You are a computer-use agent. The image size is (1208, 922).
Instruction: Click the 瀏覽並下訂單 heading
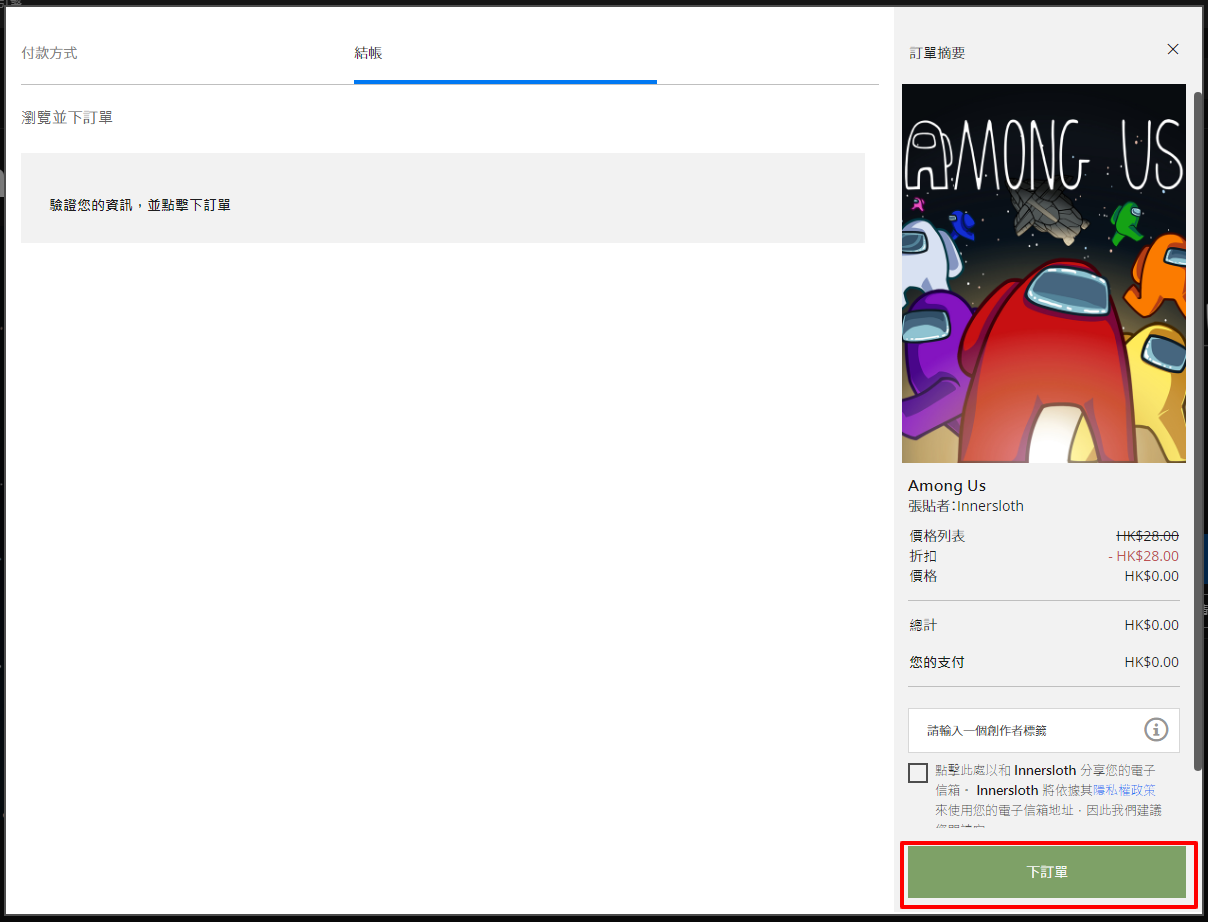coord(67,118)
